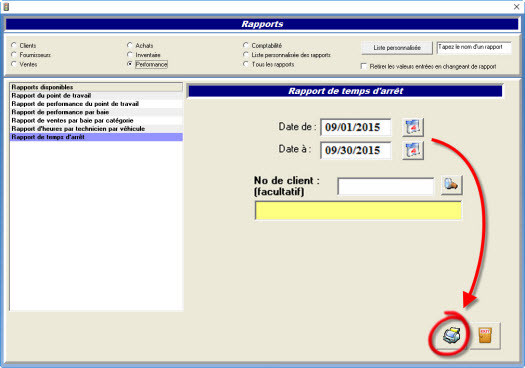Select the Clients radio button
The image size is (525, 368).
point(14,45)
